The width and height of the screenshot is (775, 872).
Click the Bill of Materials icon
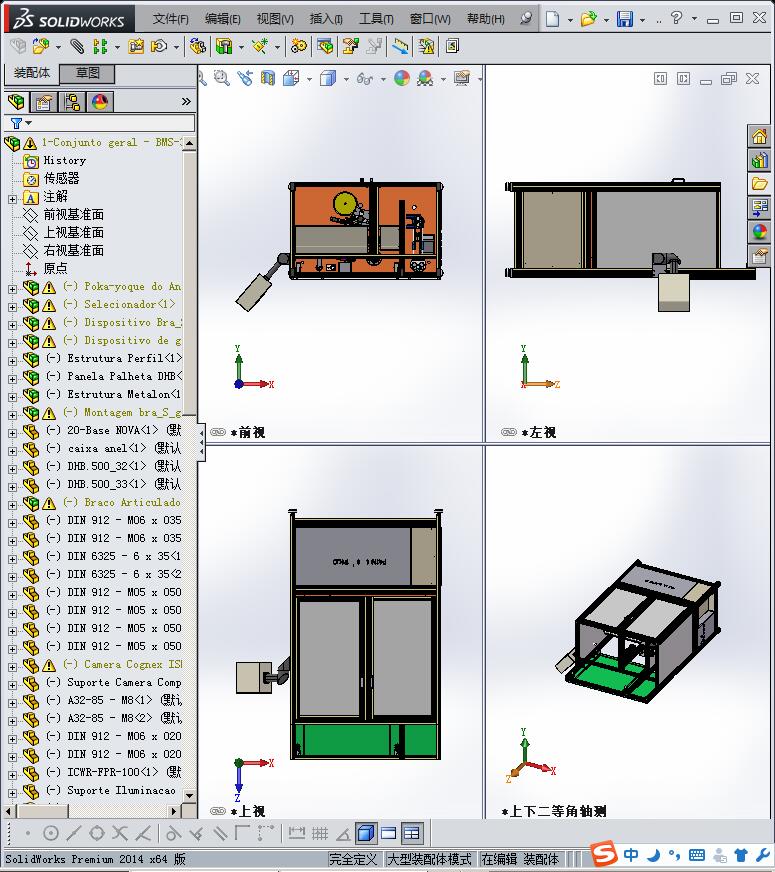click(x=325, y=46)
